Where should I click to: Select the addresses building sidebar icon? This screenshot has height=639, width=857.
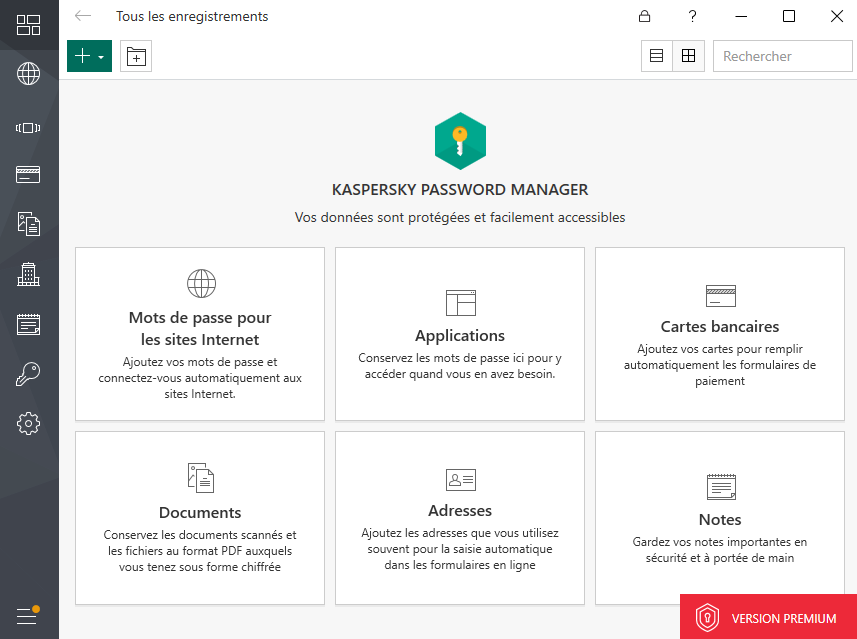[28, 273]
